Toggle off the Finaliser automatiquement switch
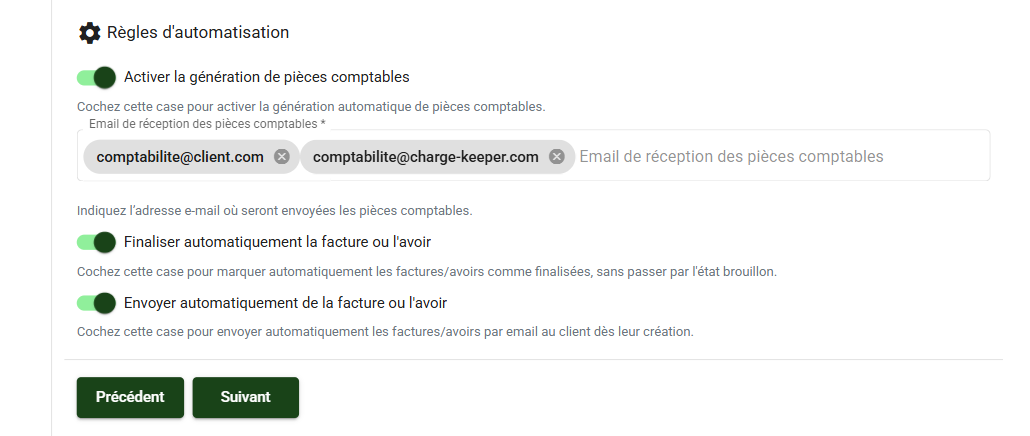Viewport: 1030px width, 436px height. click(97, 242)
